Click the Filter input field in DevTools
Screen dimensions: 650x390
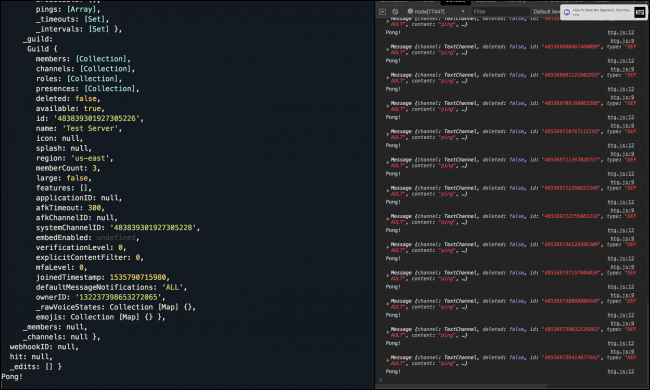tap(500, 12)
